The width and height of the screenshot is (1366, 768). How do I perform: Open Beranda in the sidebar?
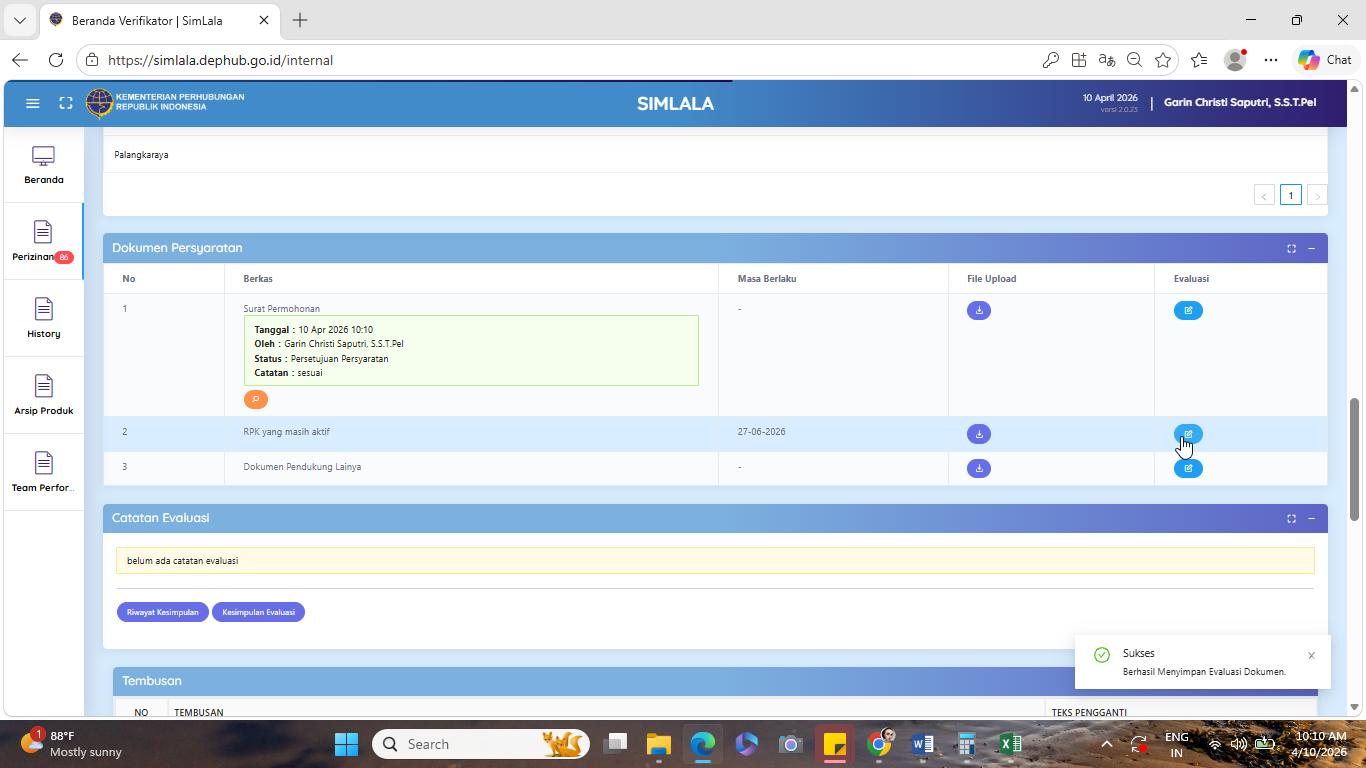point(43,165)
